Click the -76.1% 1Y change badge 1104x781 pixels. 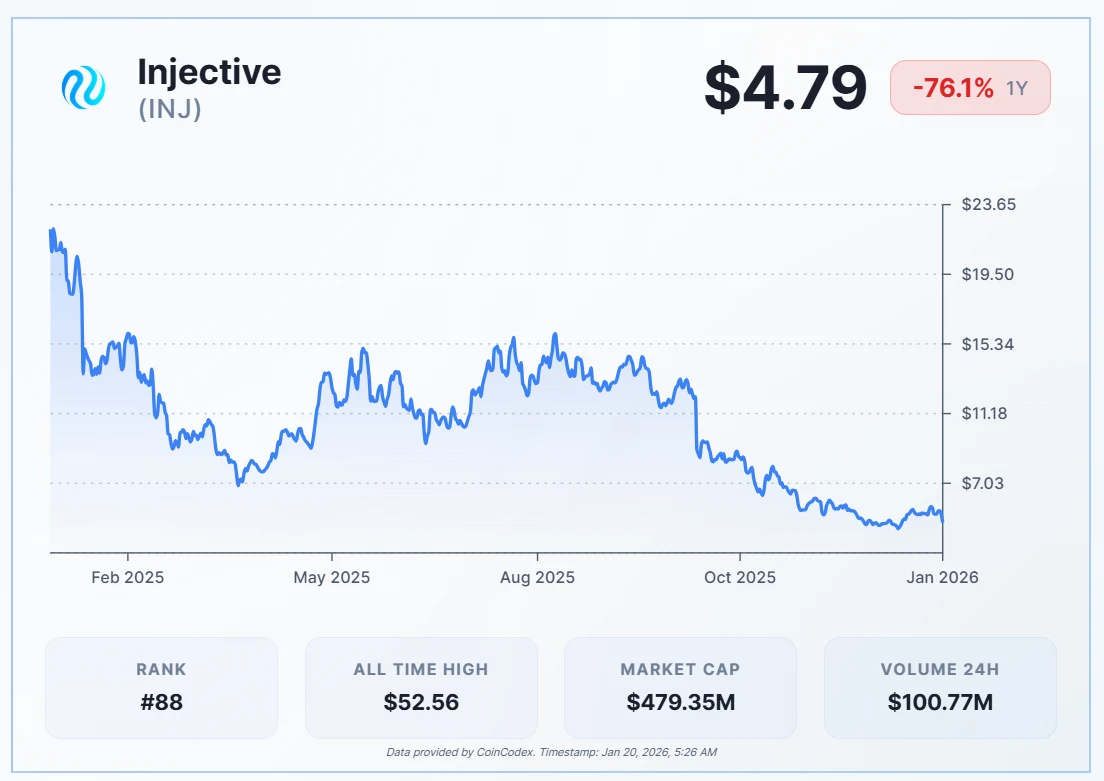pos(969,88)
